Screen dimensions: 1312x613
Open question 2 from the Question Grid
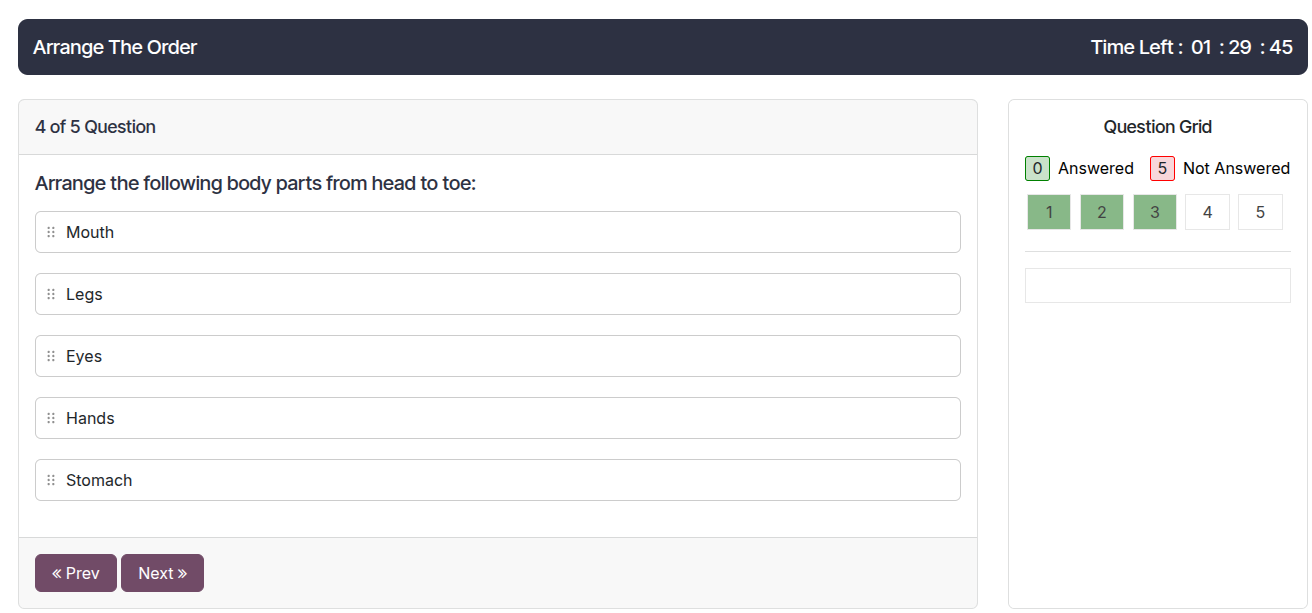click(1102, 212)
